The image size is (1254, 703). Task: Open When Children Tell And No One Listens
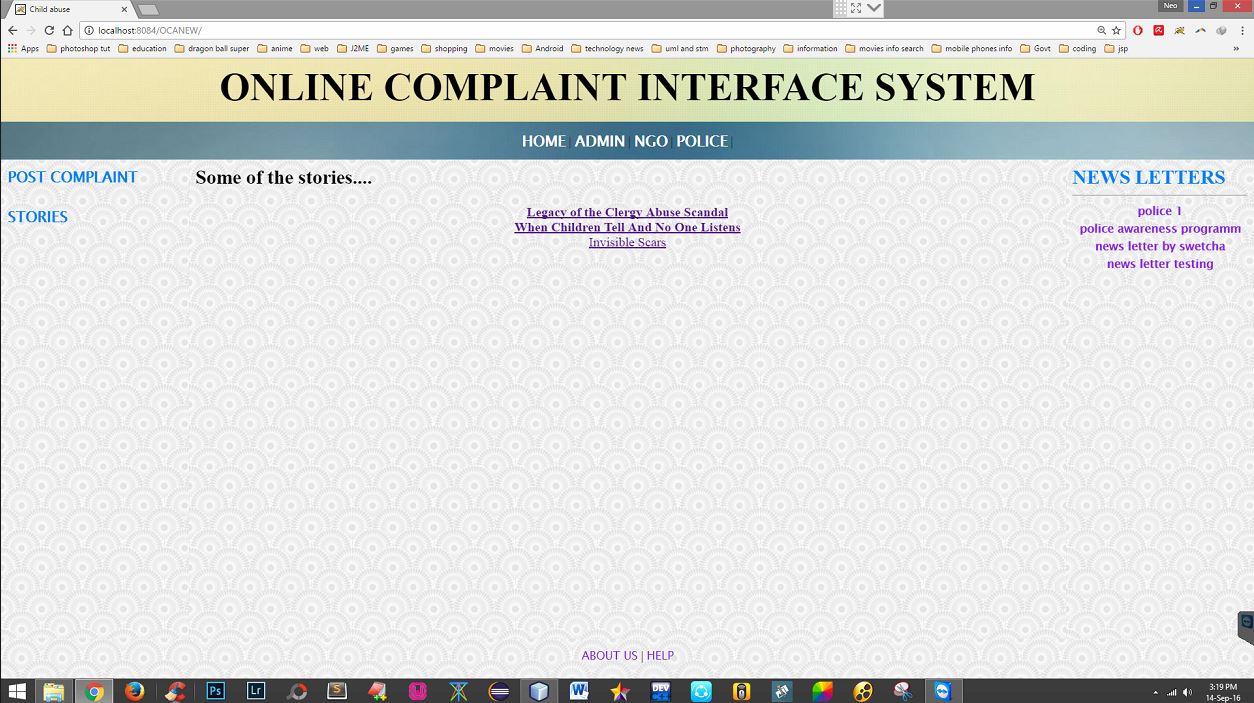[x=627, y=227]
